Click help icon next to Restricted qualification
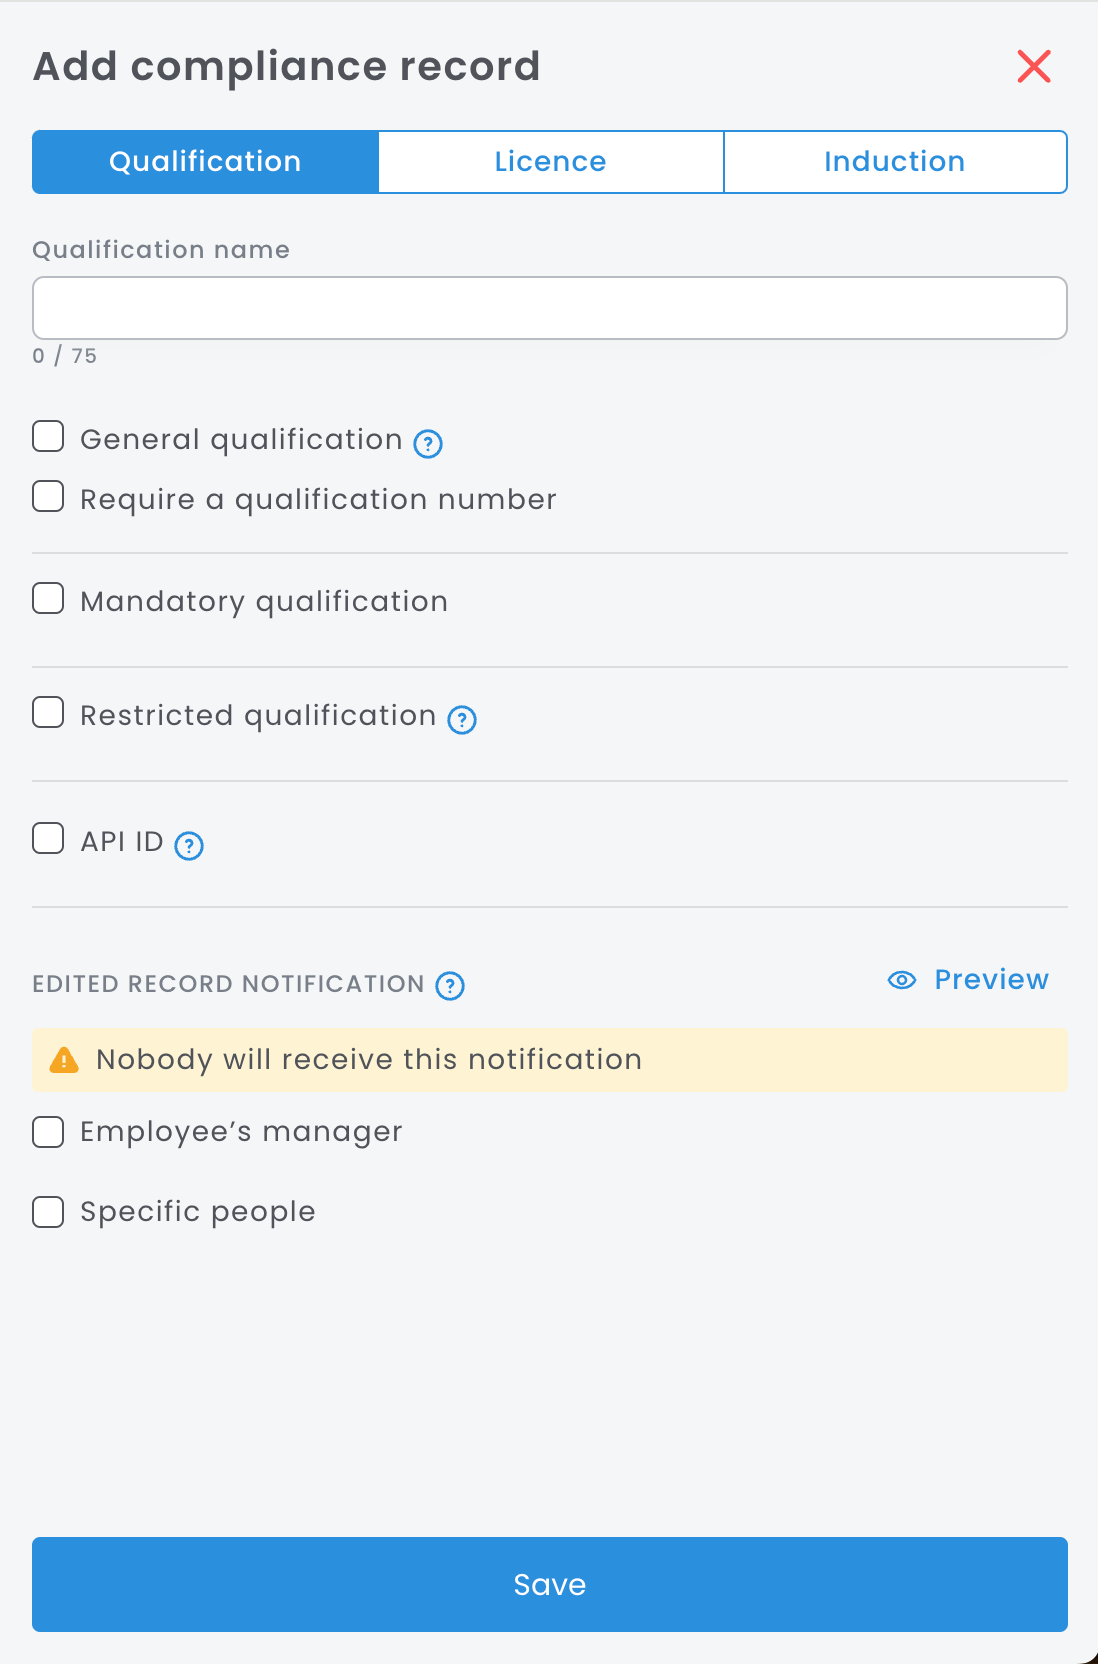 [x=462, y=719]
